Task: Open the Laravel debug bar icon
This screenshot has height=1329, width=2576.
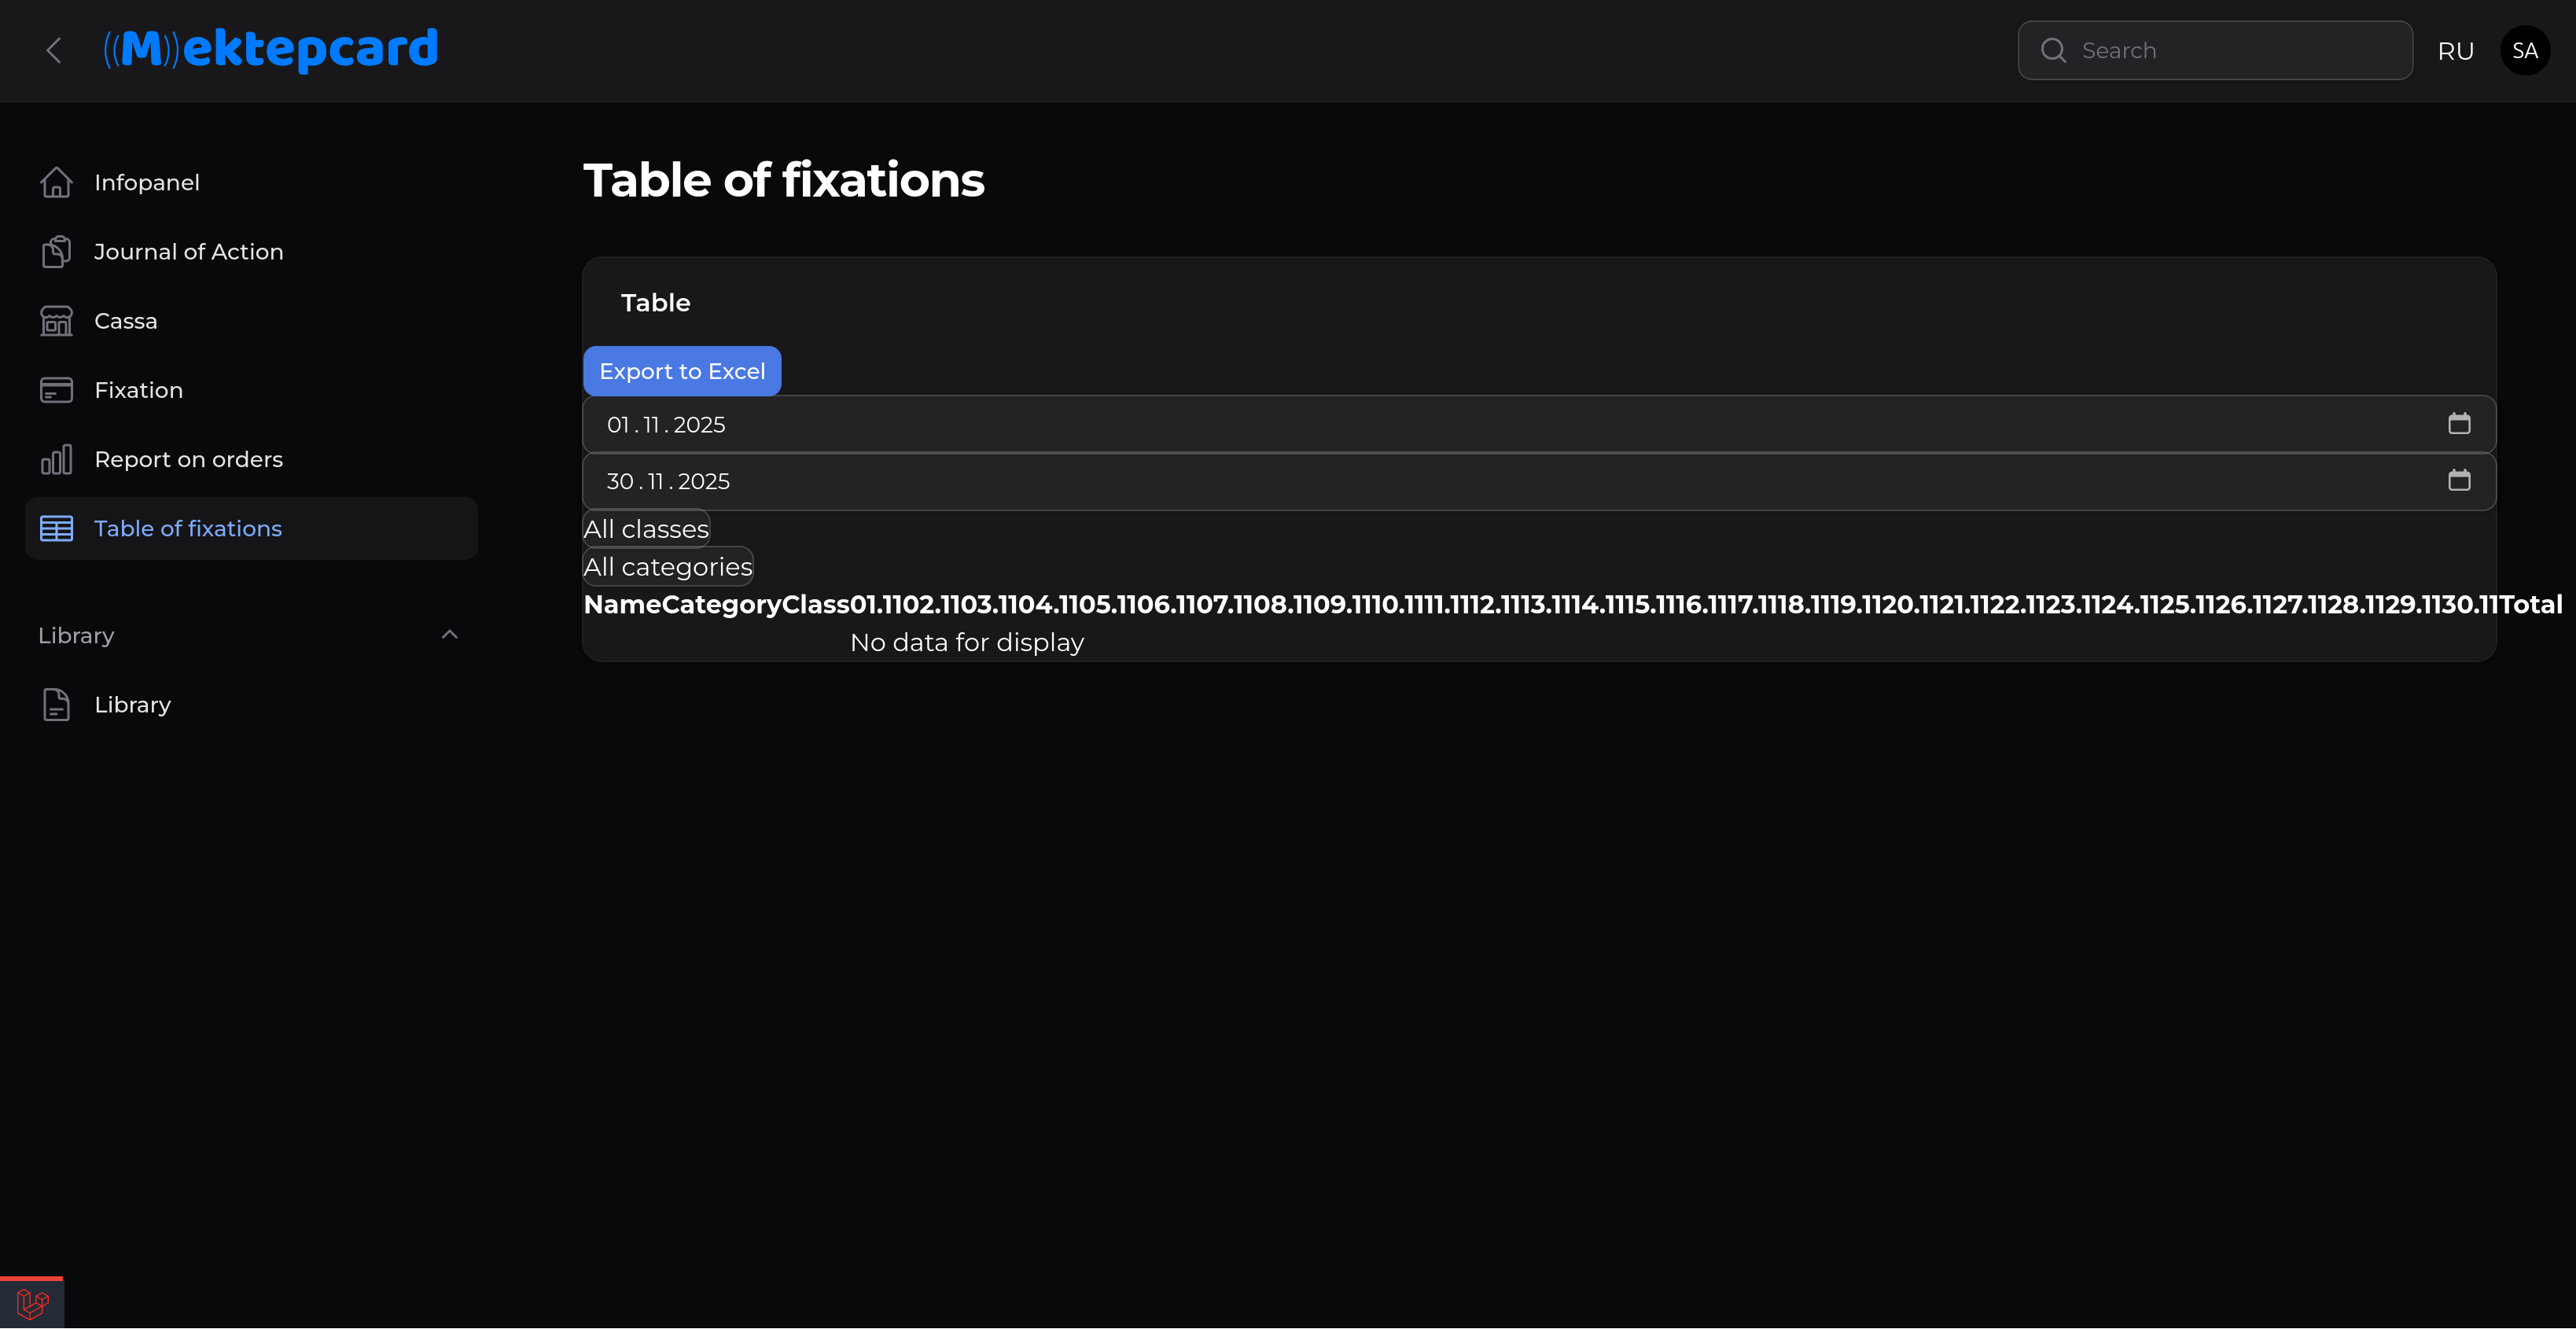Action: 32,1303
